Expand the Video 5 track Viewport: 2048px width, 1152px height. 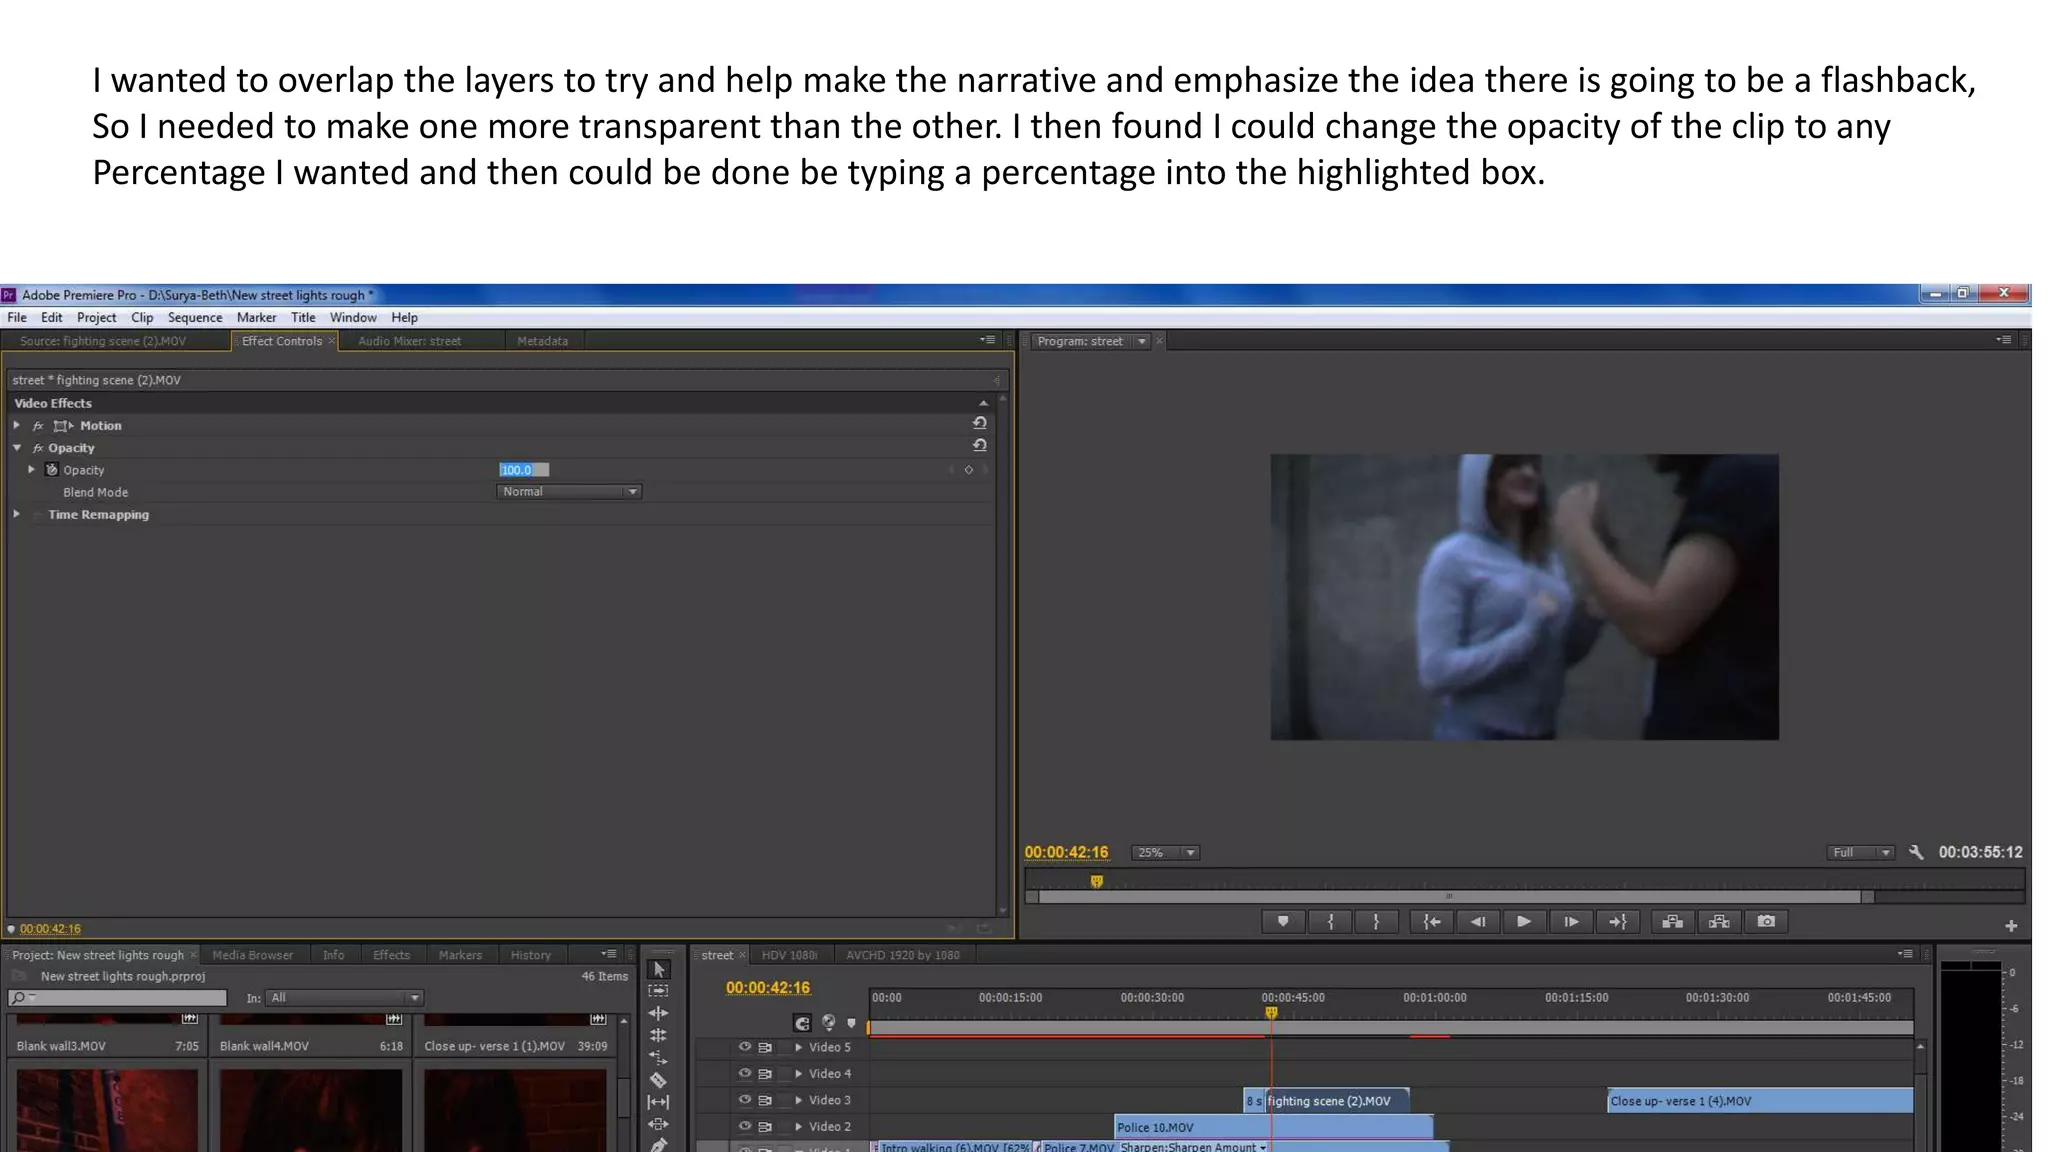798,1047
